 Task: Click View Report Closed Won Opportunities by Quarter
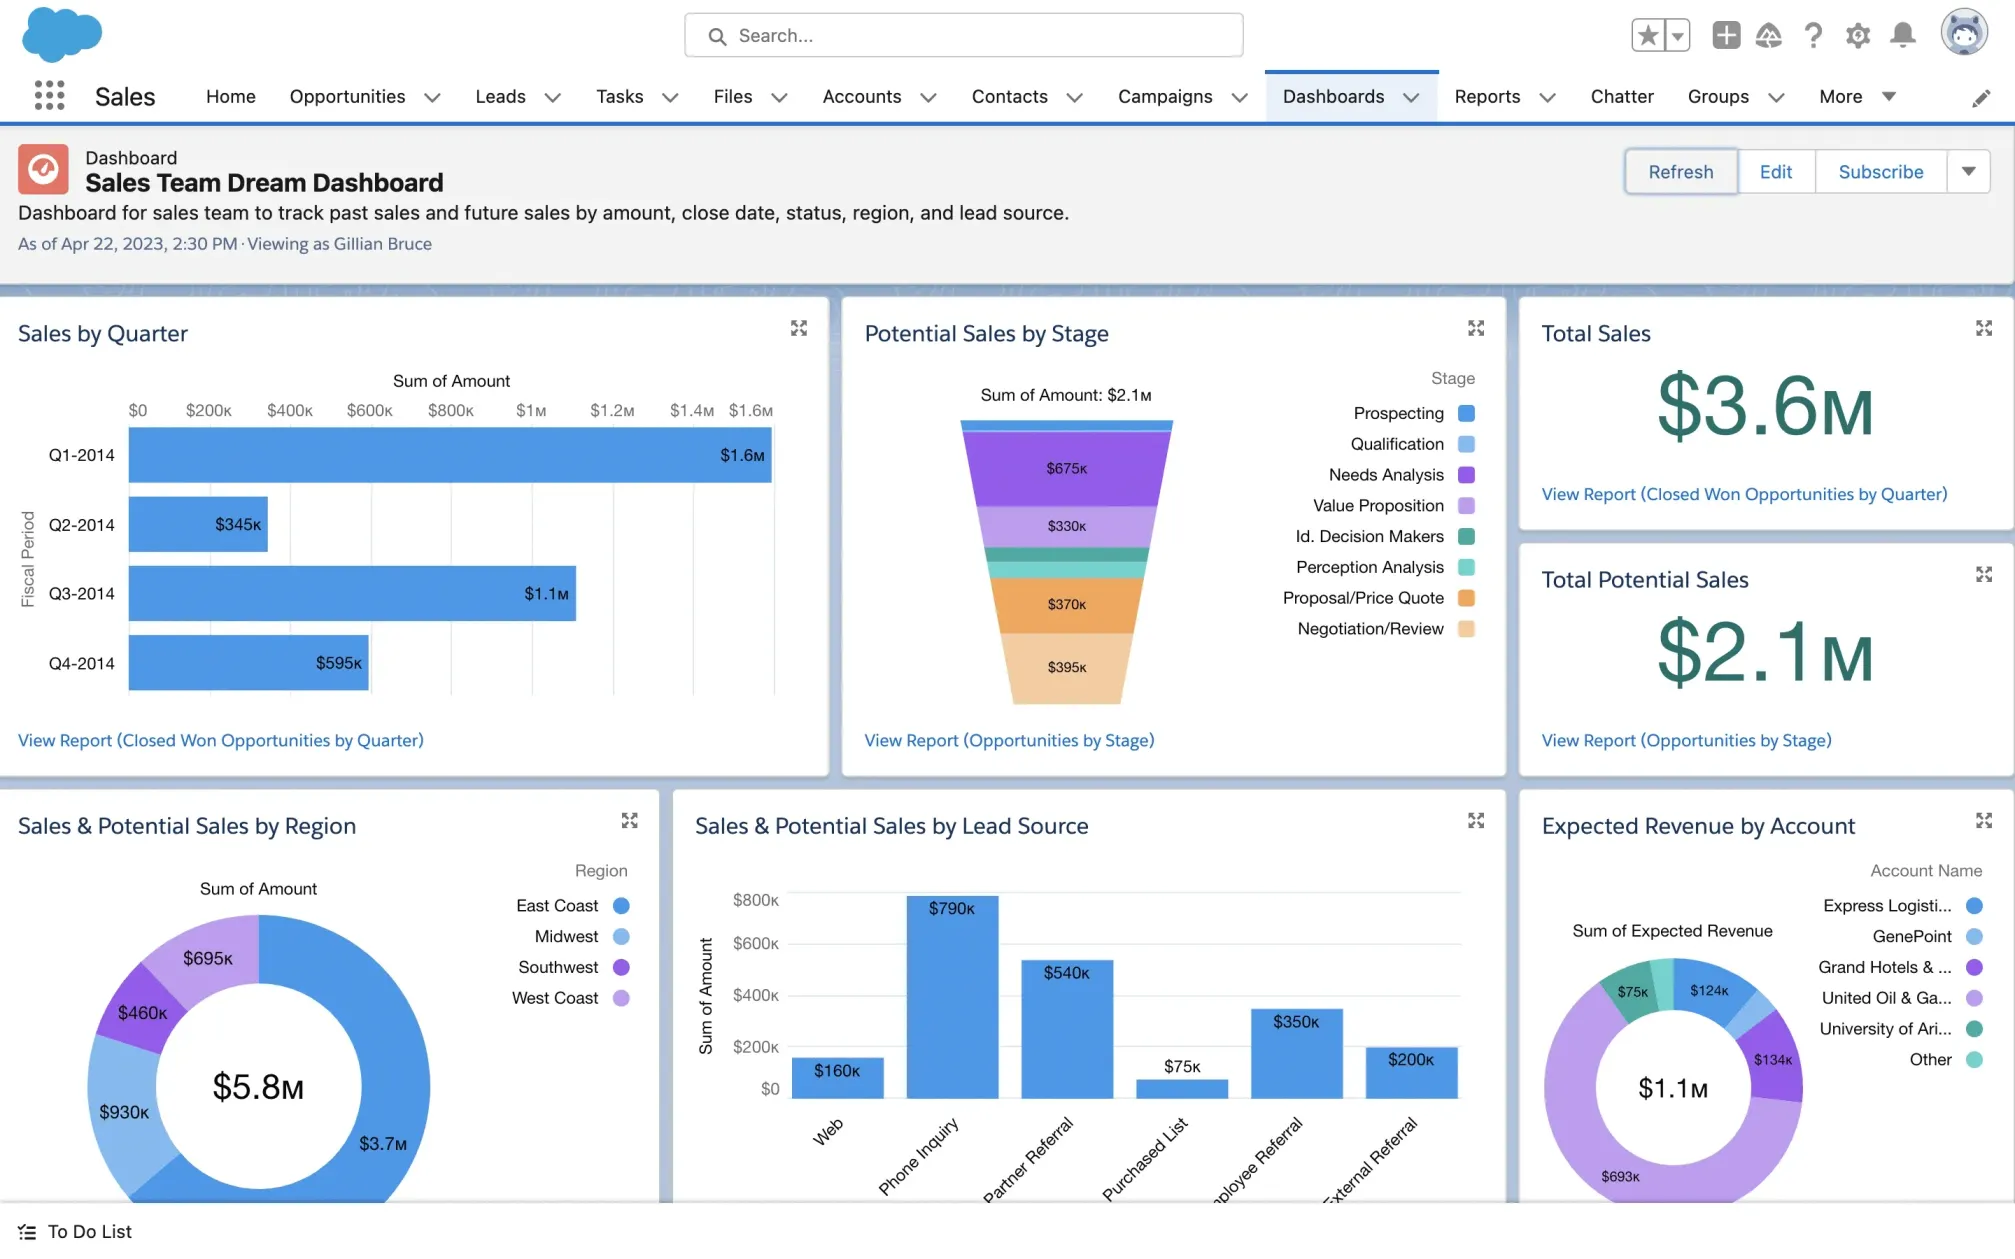[220, 740]
